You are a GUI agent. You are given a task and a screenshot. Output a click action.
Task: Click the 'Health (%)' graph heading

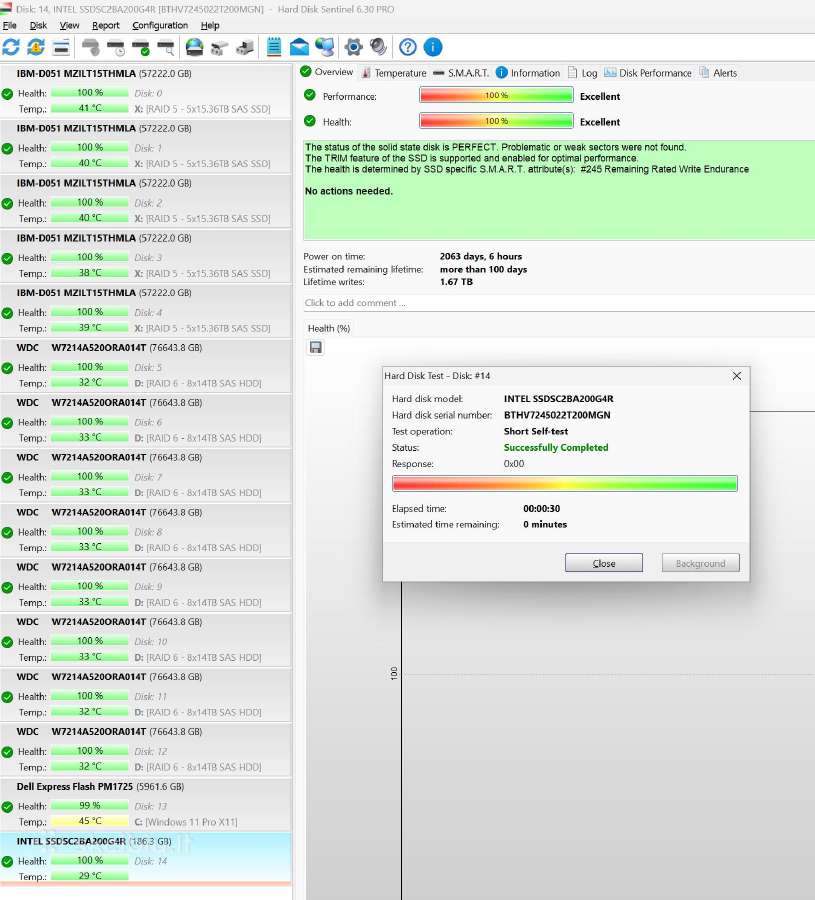click(329, 328)
